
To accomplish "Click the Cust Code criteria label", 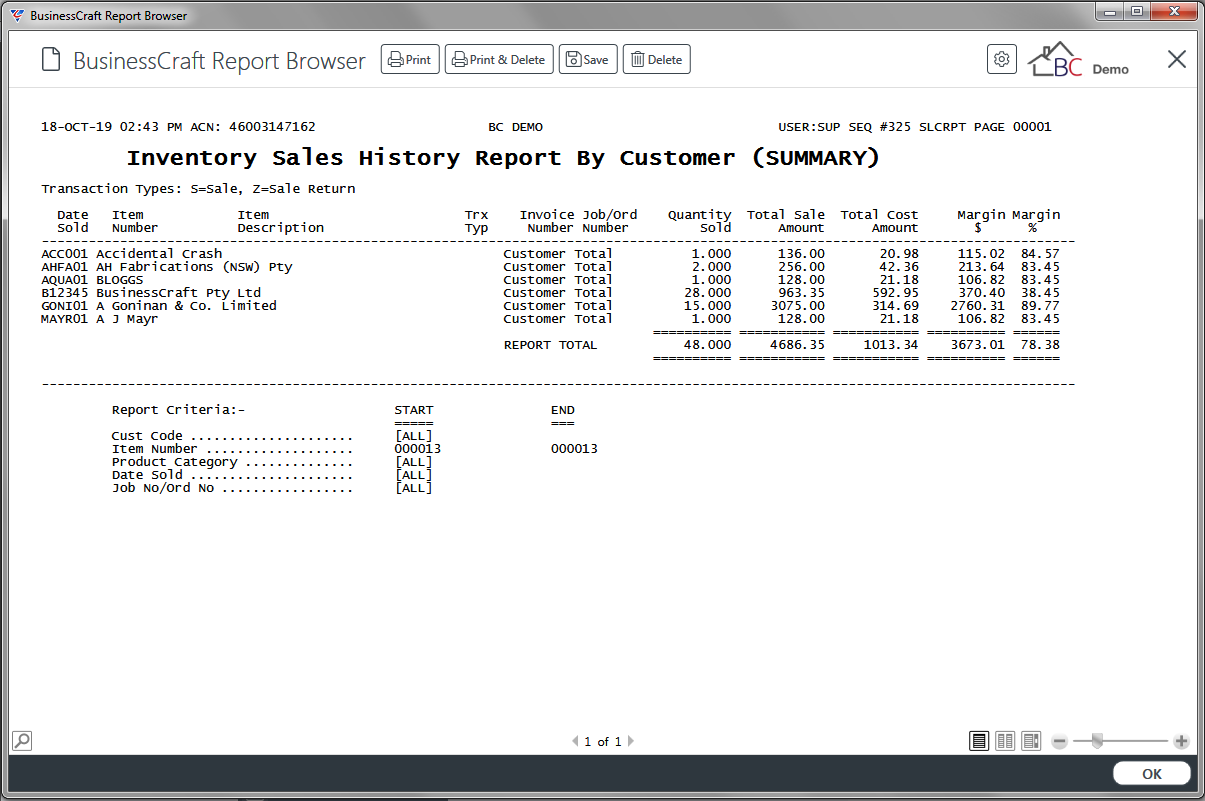I will pos(147,436).
